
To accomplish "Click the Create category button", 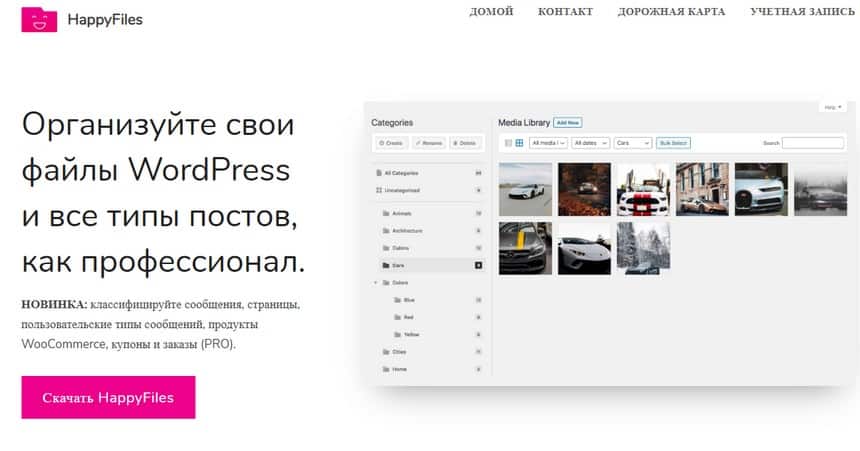I will pyautogui.click(x=392, y=143).
